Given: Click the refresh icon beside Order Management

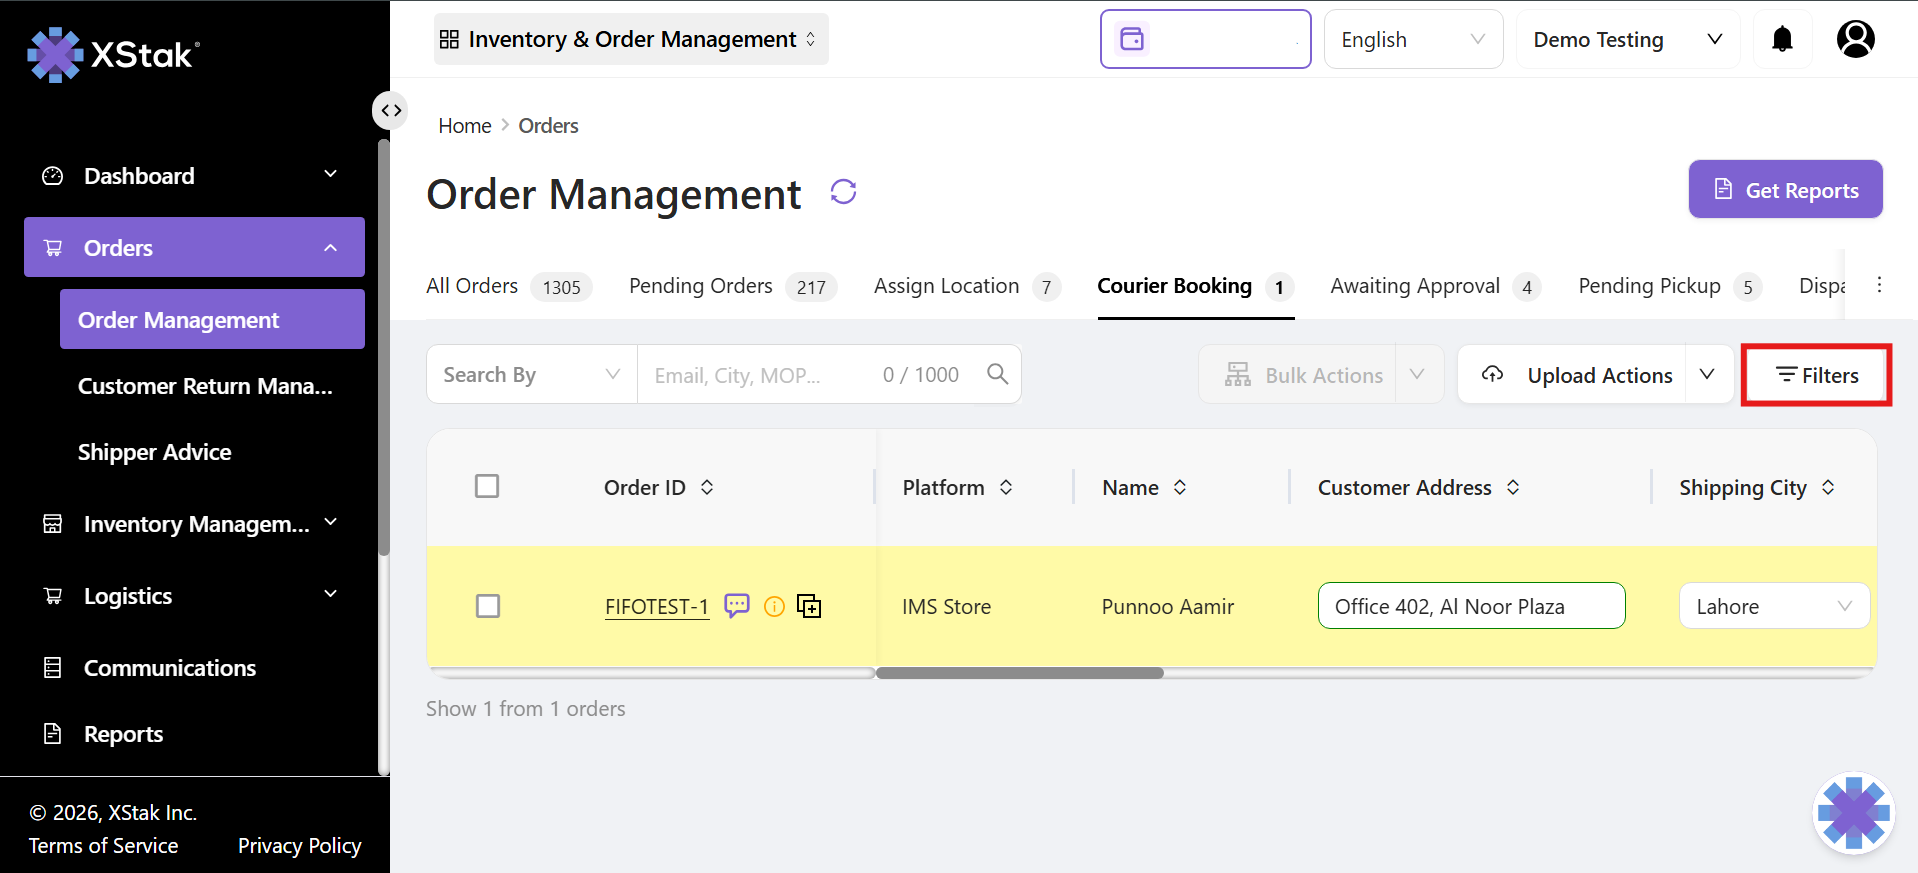Looking at the screenshot, I should pyautogui.click(x=843, y=191).
